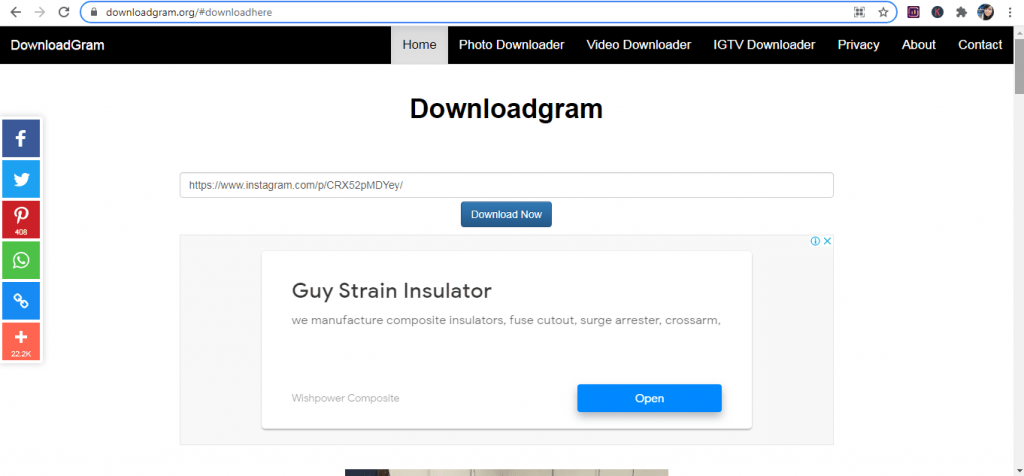This screenshot has height=476, width=1024.
Task: Open the QR code icon in address bar
Action: (x=859, y=12)
